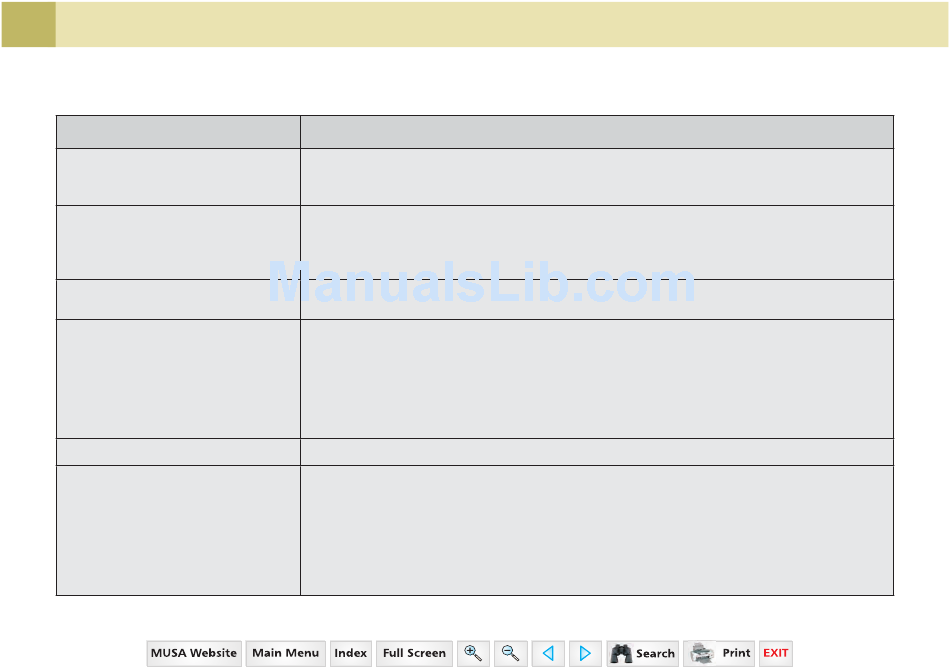Go to the Main Menu
Screen dimensions: 950x671
pyautogui.click(x=285, y=653)
